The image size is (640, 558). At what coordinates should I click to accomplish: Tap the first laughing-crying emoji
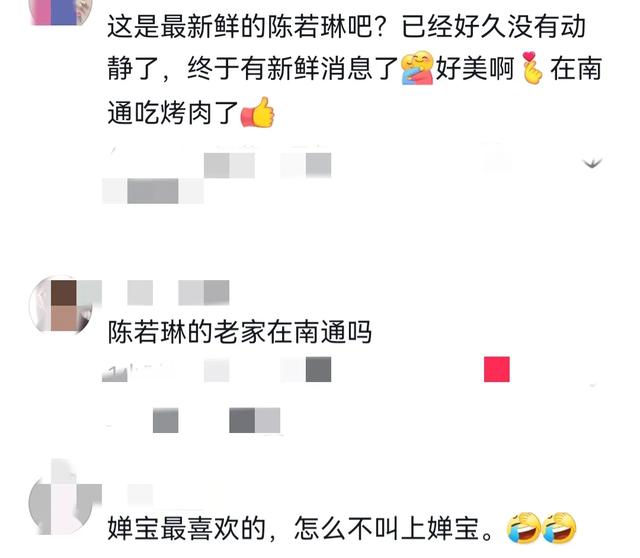click(x=524, y=528)
